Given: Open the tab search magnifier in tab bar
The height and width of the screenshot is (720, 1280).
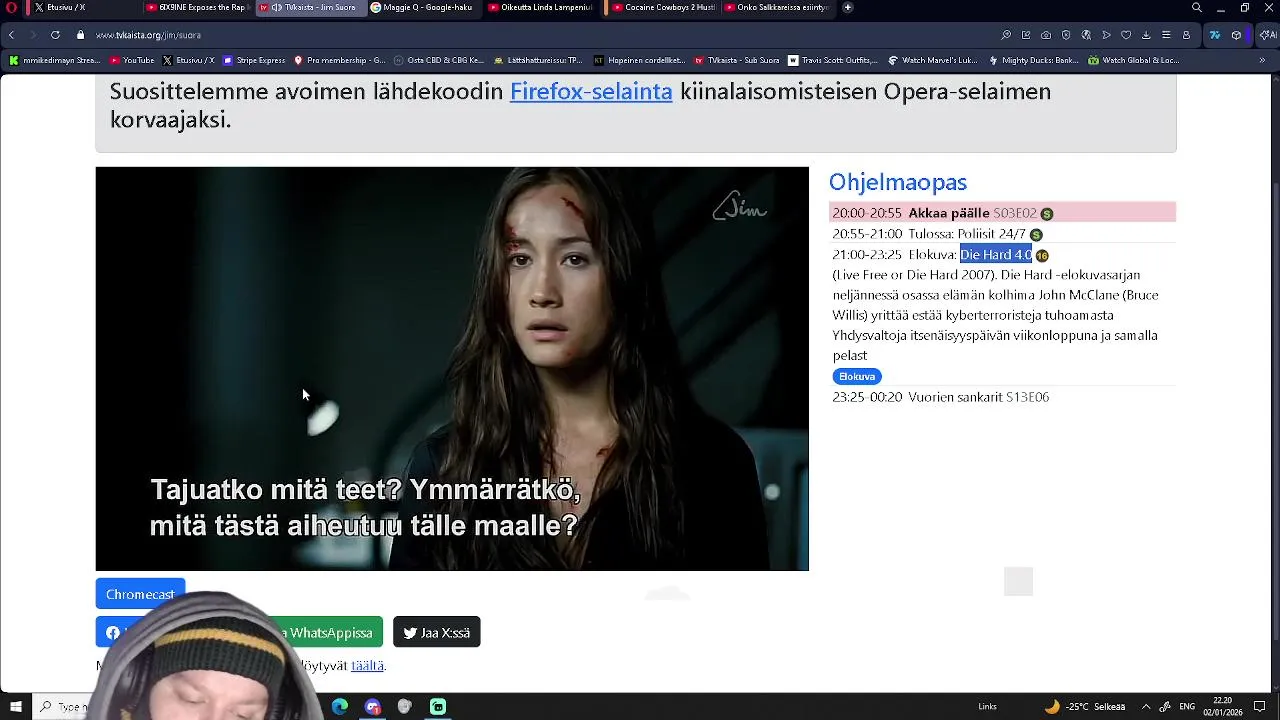Looking at the screenshot, I should click(1197, 8).
